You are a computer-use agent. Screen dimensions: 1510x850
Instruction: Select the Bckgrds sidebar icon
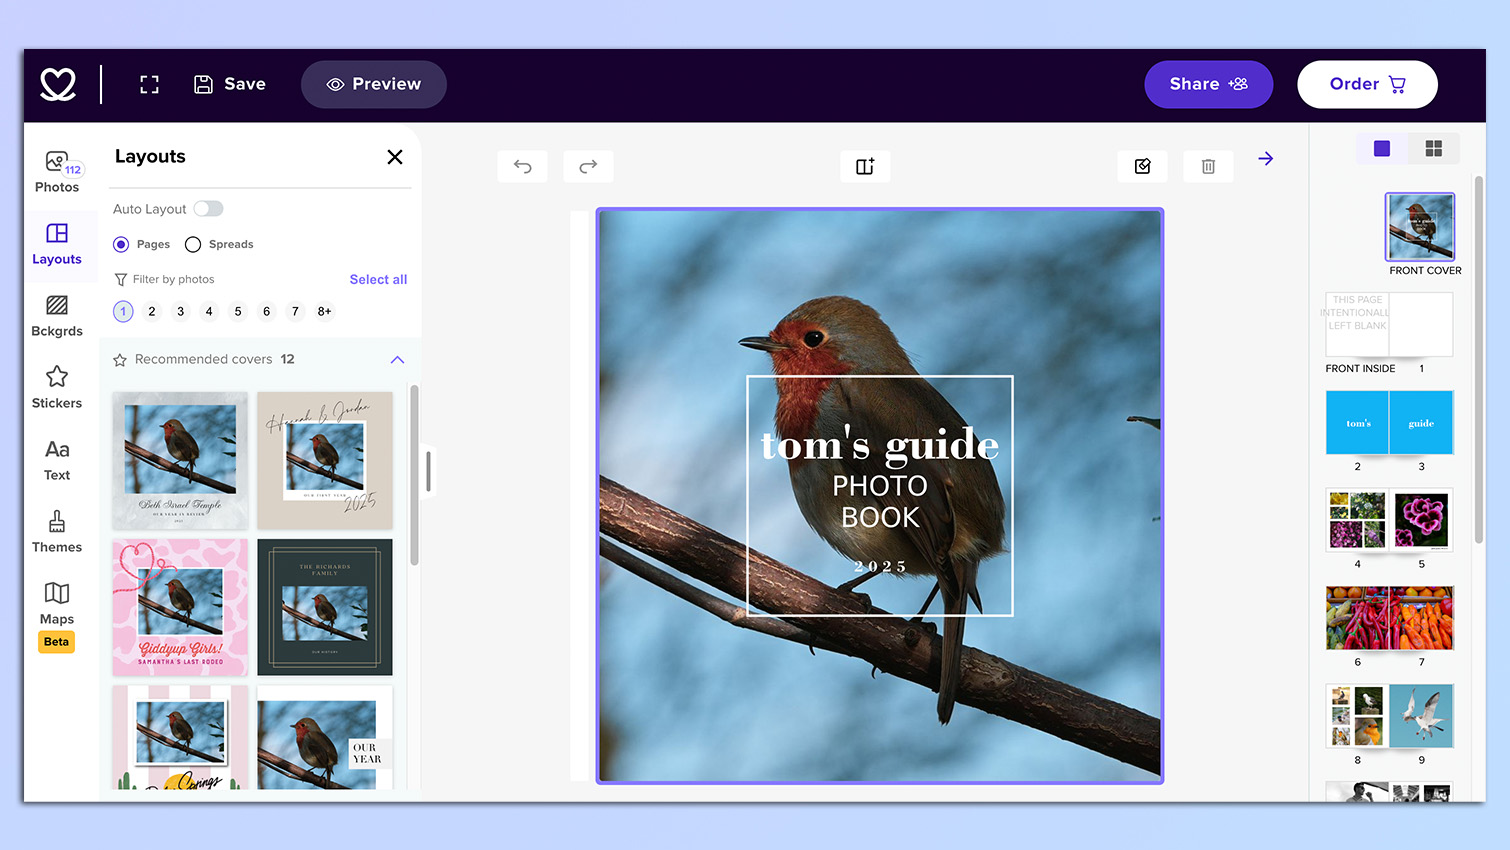click(57, 316)
